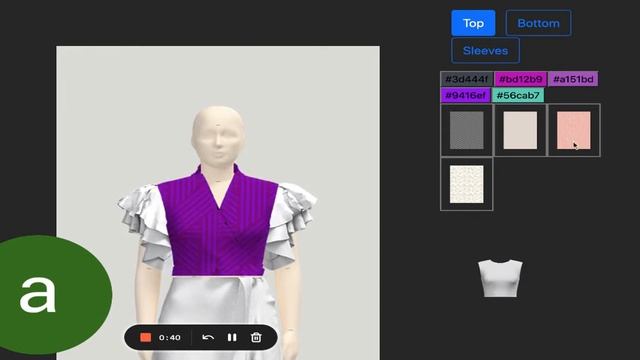The width and height of the screenshot is (640, 360).
Task: Select the Top garment tab
Action: pyautogui.click(x=473, y=23)
